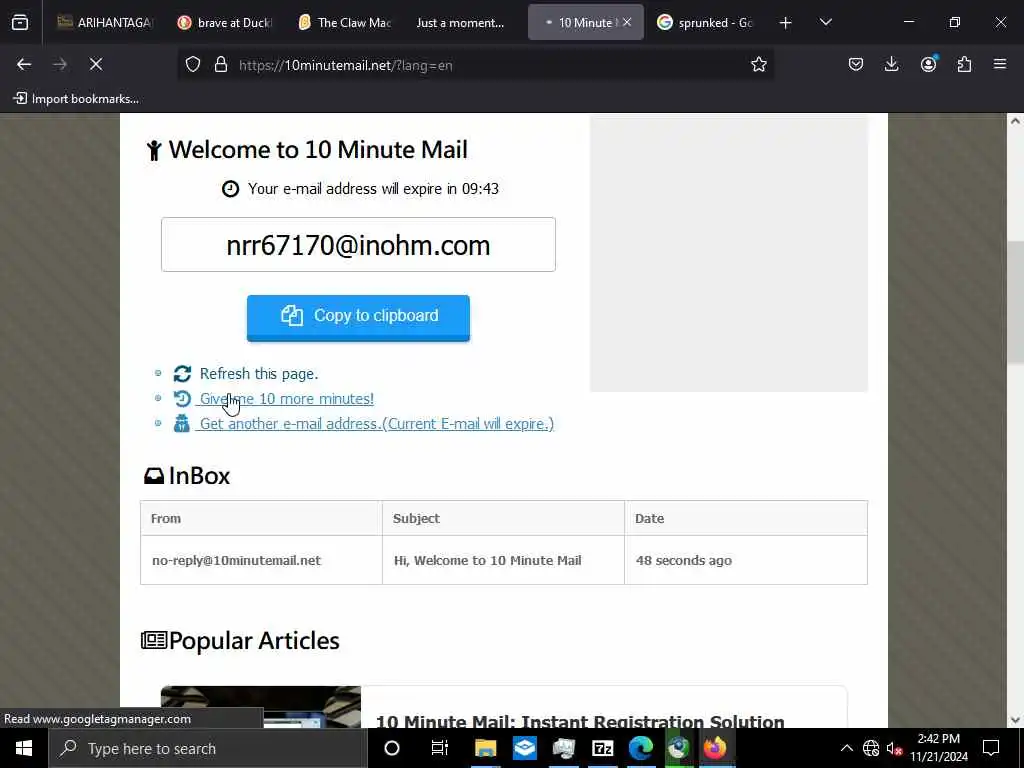1024x768 pixels.
Task: Open the Save to Pocket icon
Action: tap(856, 65)
